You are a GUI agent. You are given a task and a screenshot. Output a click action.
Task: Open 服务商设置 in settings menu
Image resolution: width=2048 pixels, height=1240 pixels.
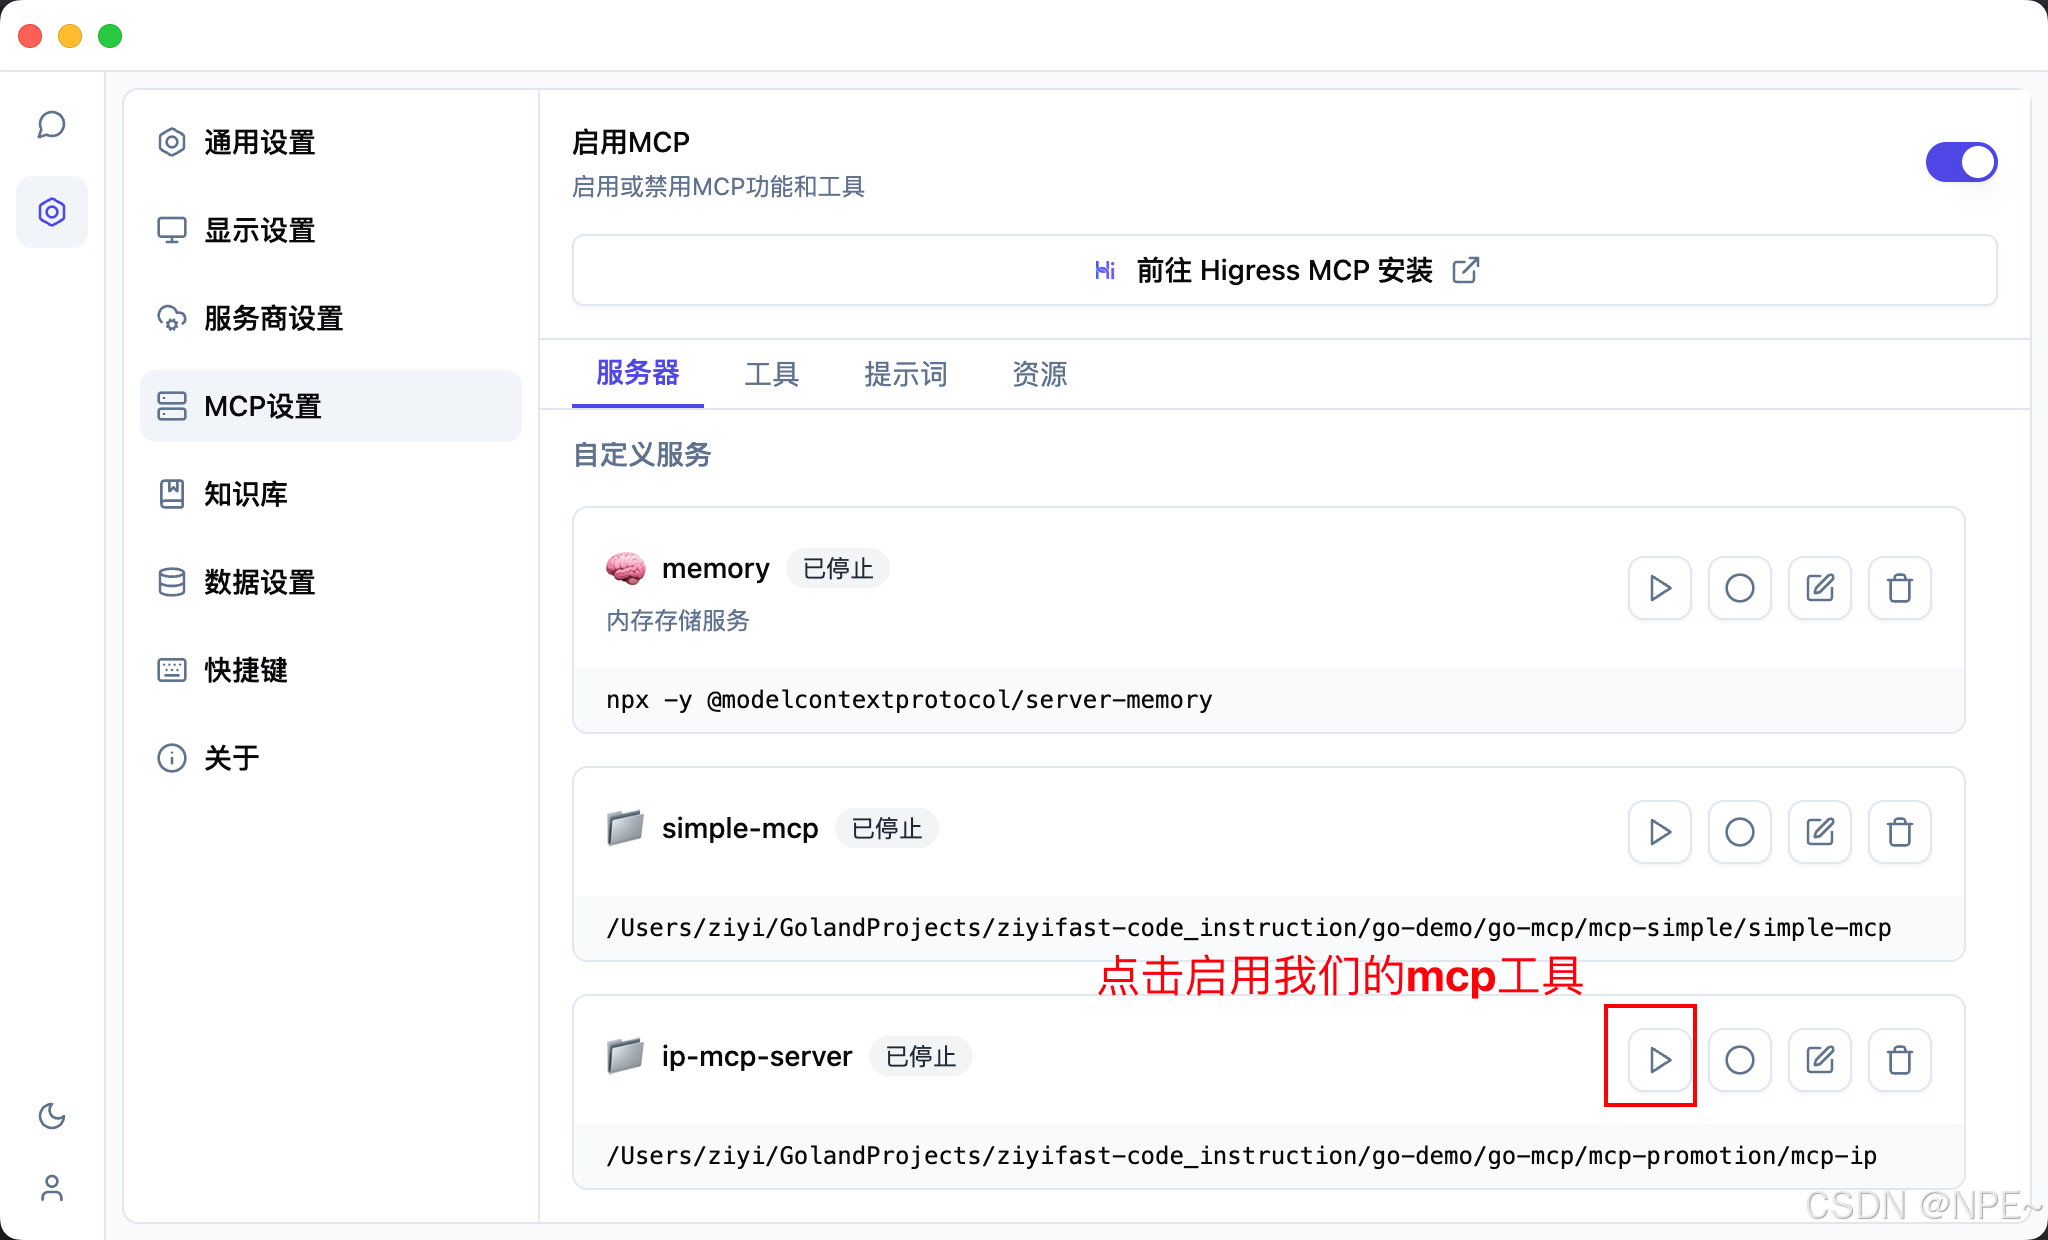(273, 318)
